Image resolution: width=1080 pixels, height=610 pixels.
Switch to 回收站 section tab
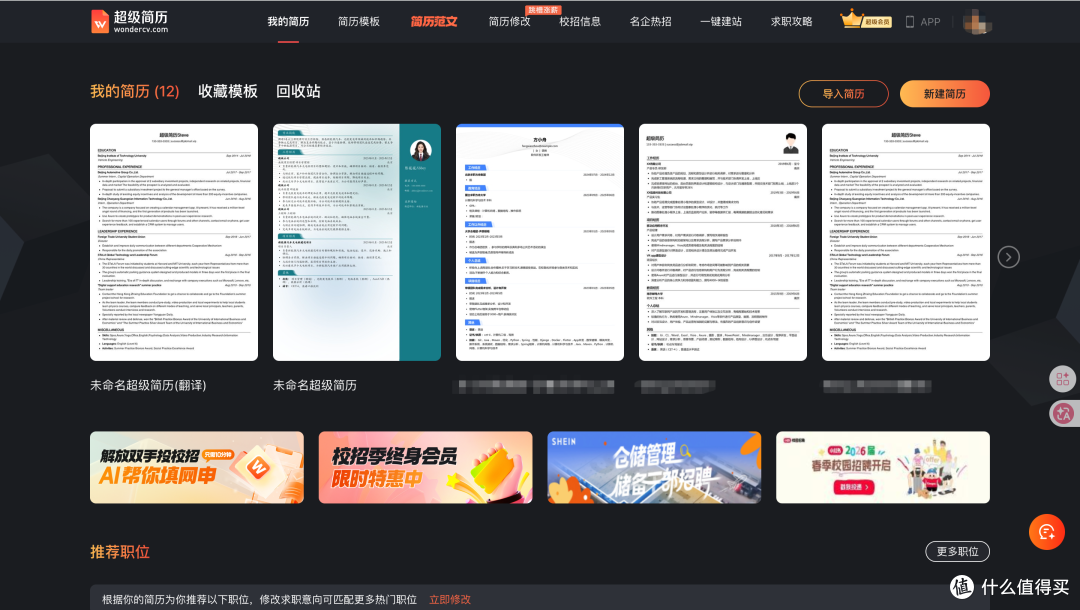pyautogui.click(x=298, y=92)
